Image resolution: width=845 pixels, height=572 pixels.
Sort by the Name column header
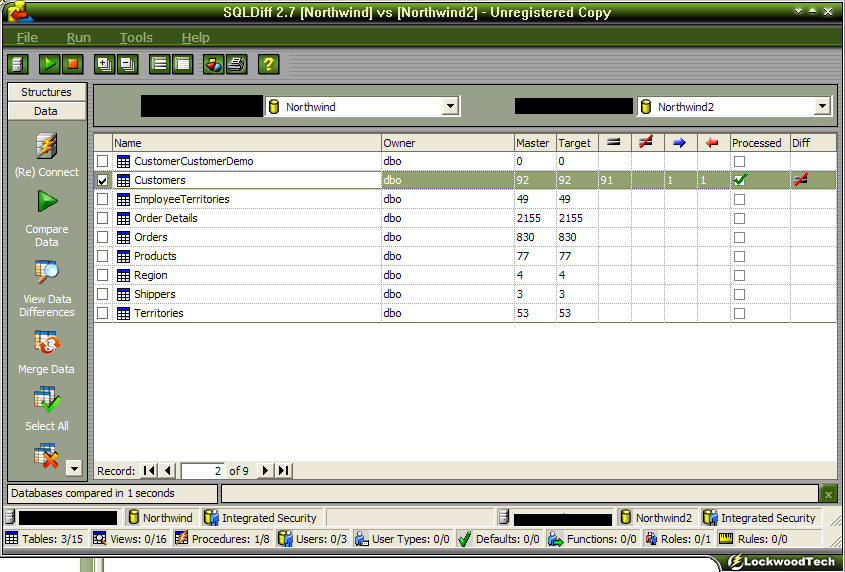coord(247,143)
